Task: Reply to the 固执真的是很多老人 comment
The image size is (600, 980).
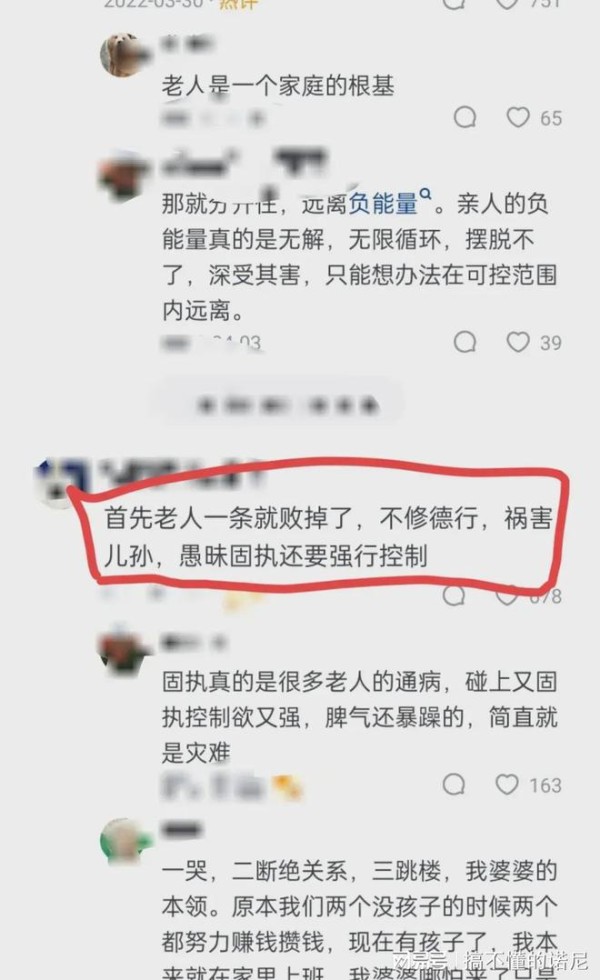Action: click(454, 784)
